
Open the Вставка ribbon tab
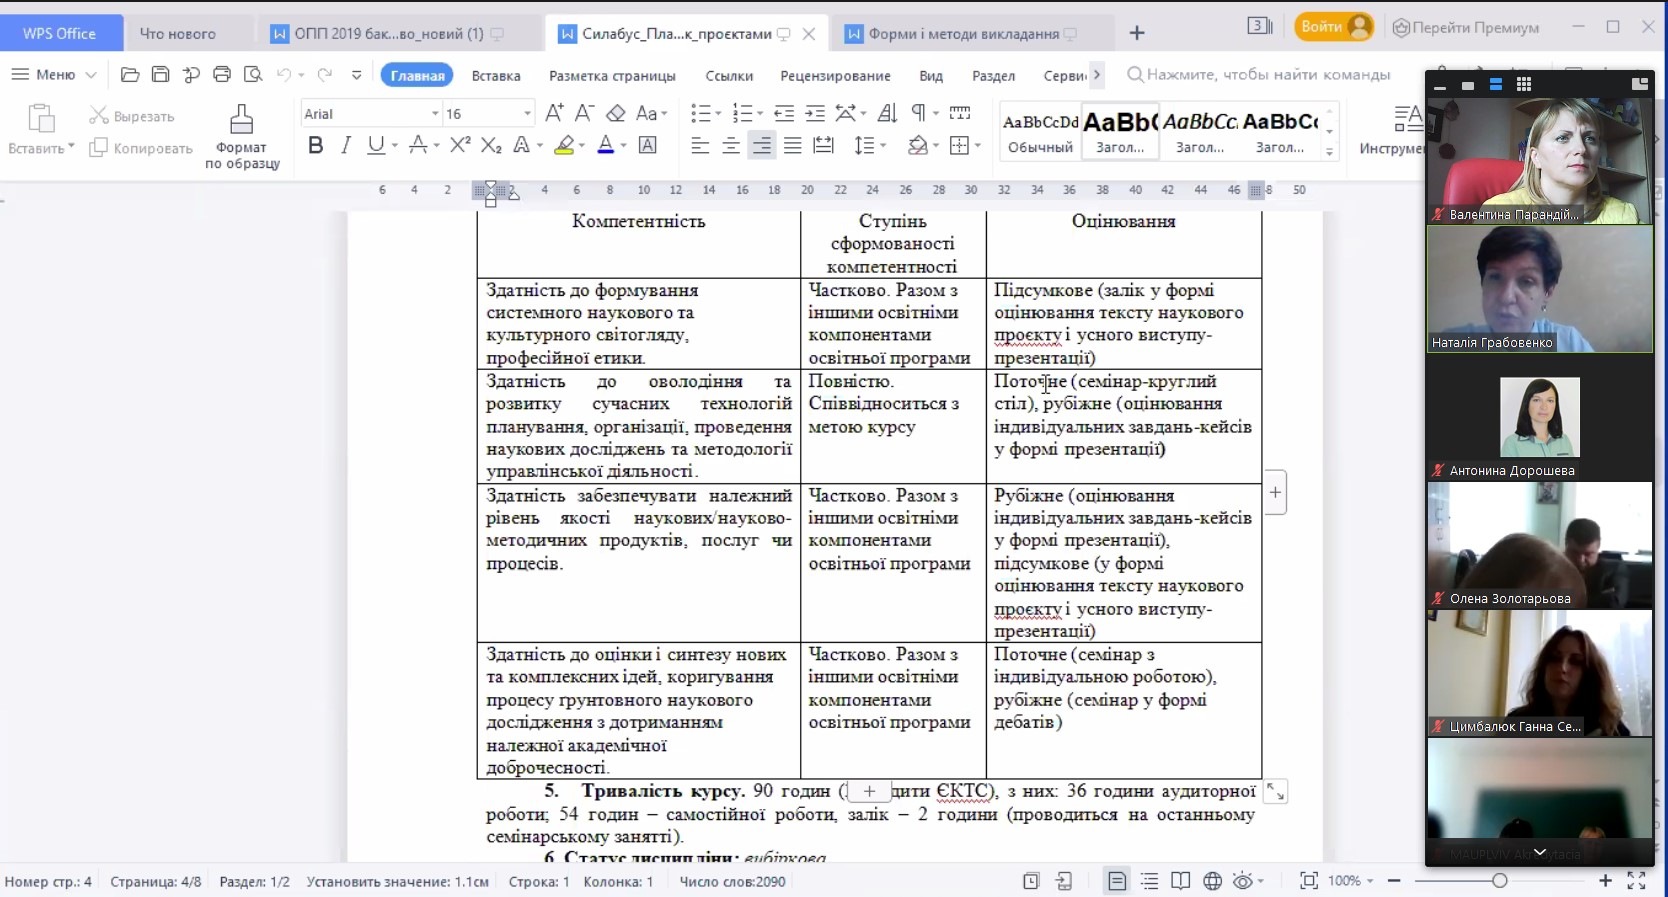496,76
